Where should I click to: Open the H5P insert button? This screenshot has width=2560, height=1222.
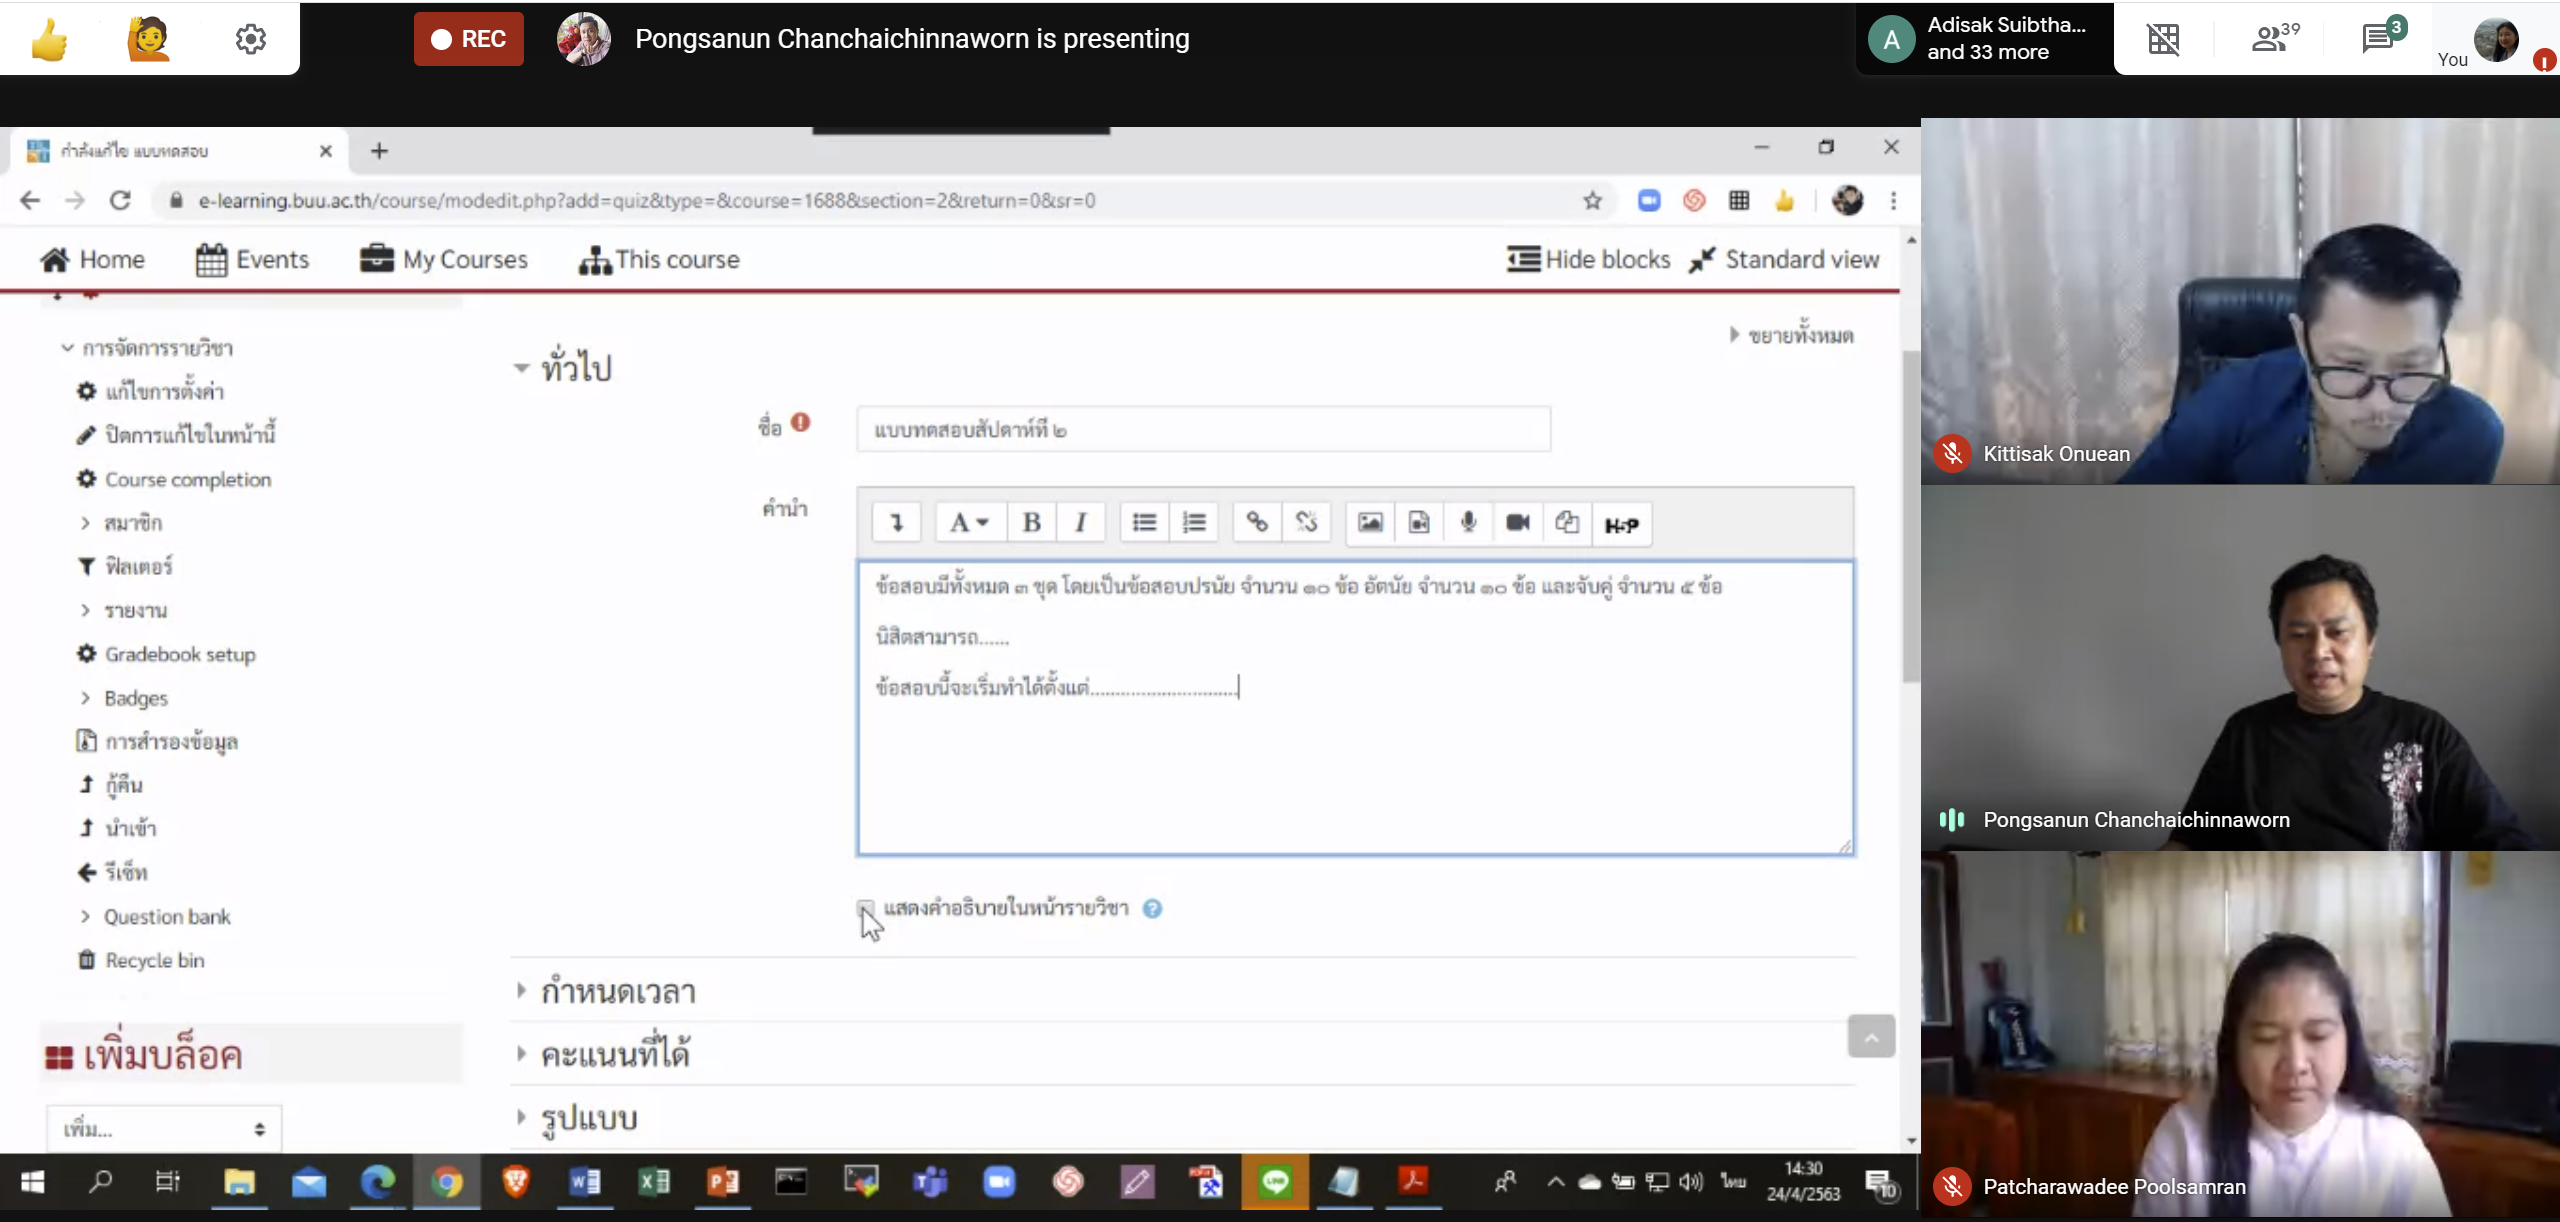[1621, 525]
